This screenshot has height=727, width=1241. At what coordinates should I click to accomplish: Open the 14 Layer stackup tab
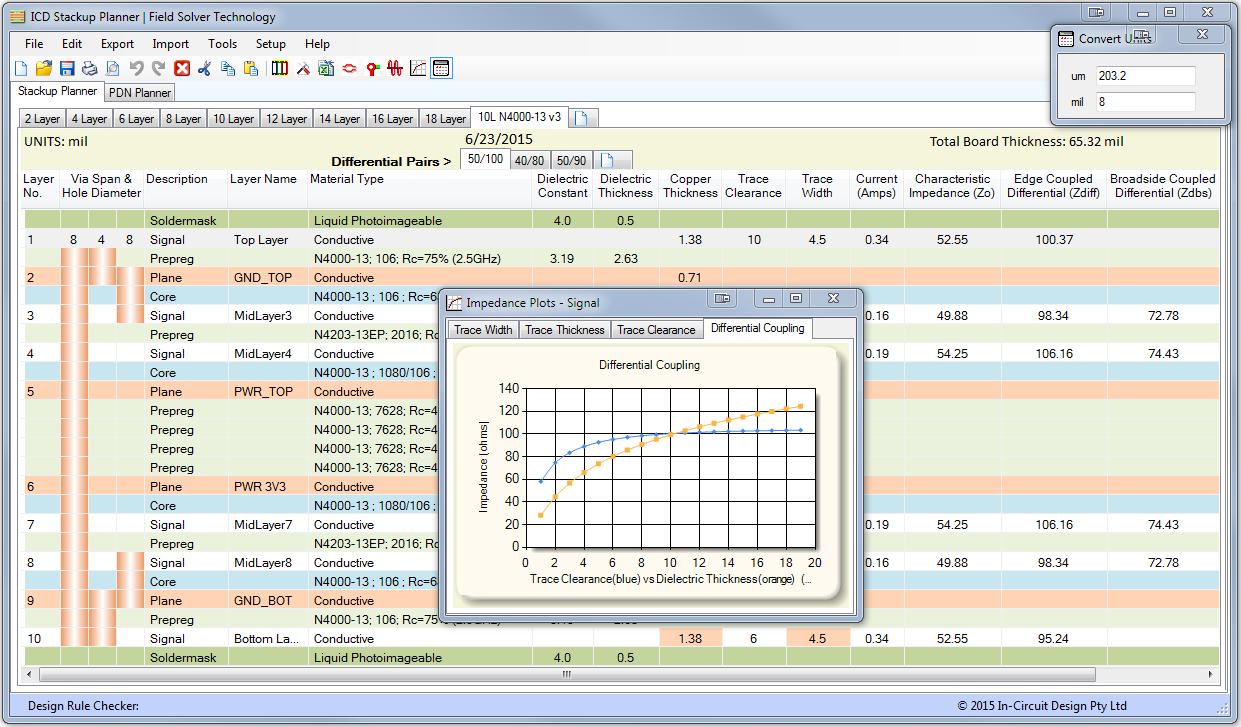pos(339,119)
